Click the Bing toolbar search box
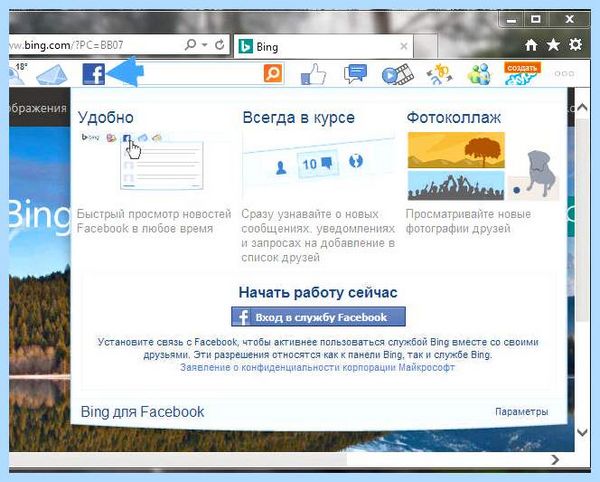 tap(203, 73)
